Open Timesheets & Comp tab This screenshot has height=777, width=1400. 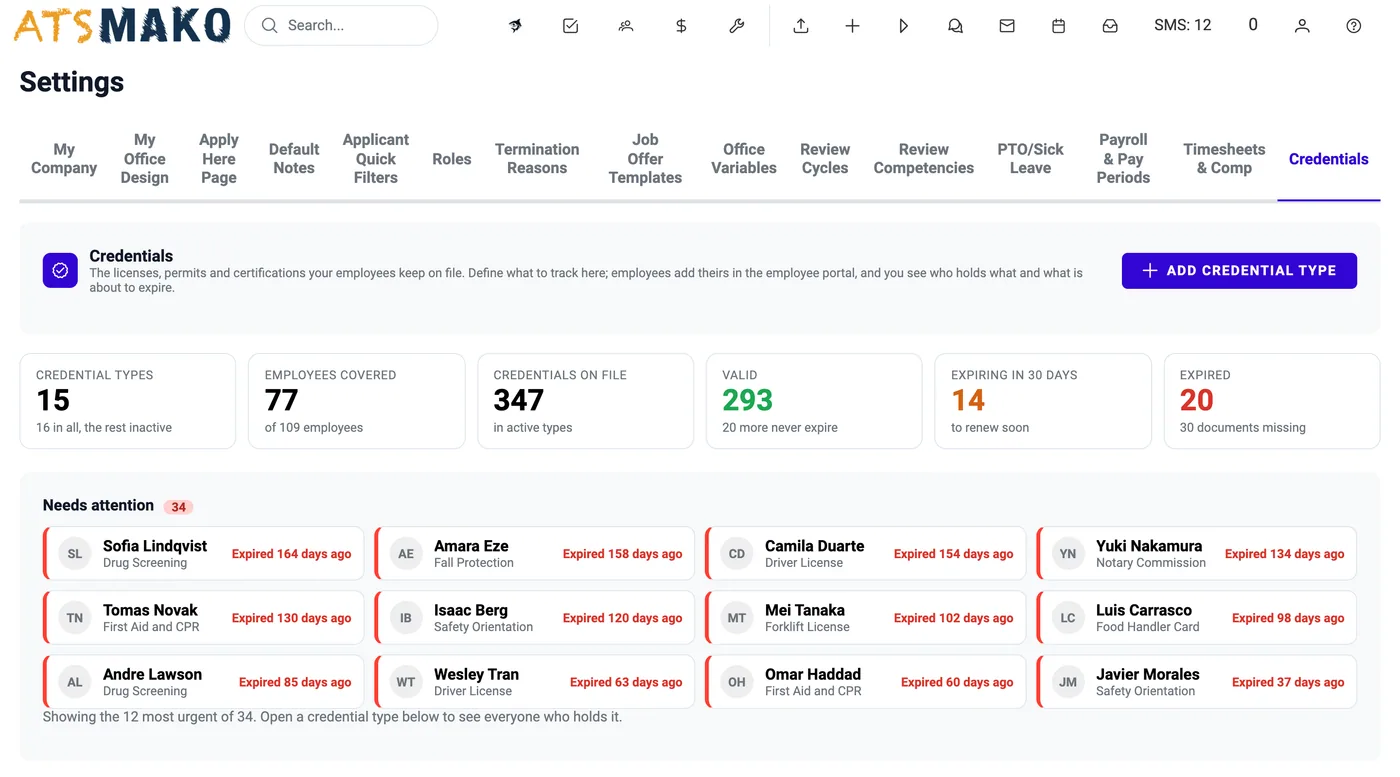(x=1224, y=159)
